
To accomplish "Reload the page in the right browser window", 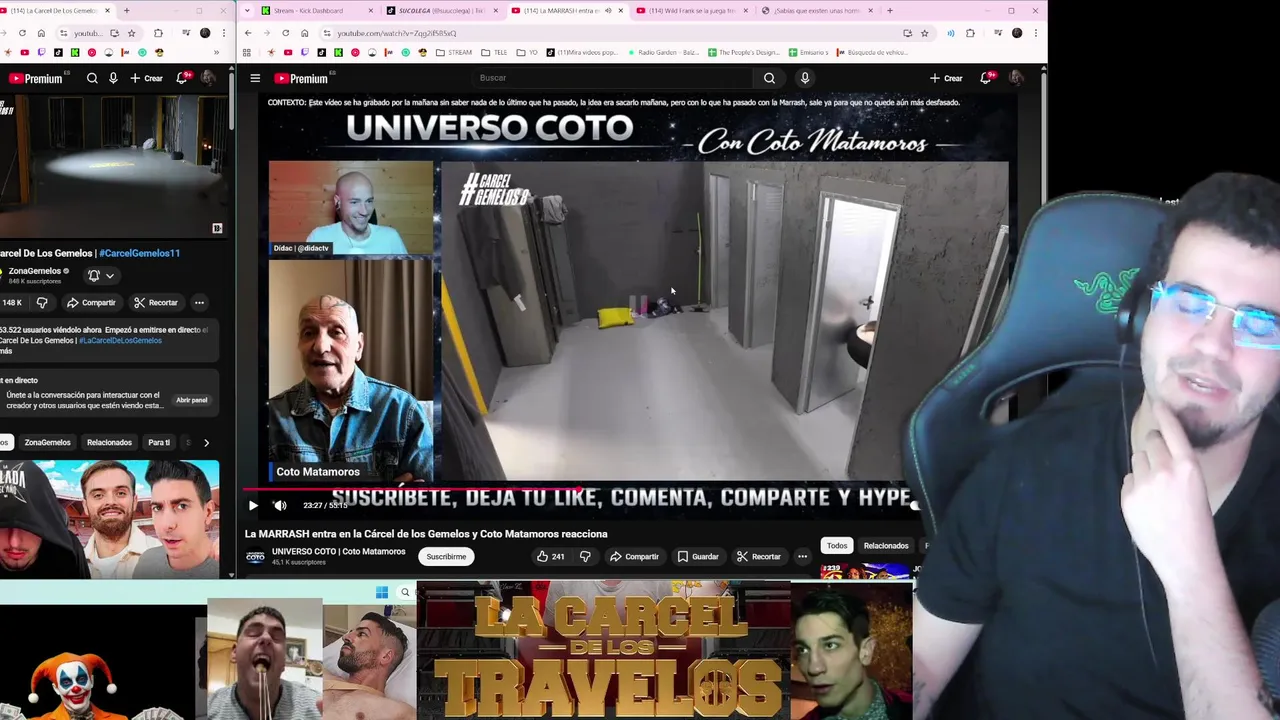I will [x=285, y=33].
